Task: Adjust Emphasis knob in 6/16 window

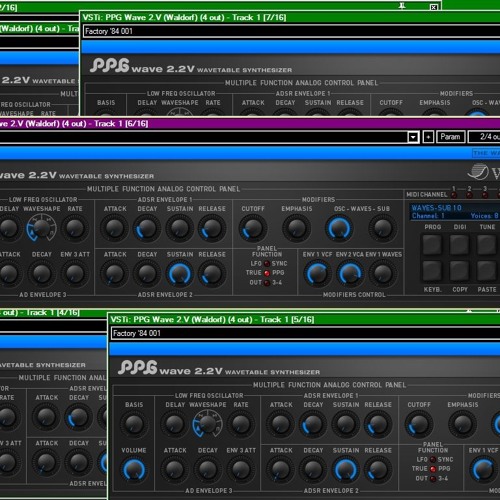Action: point(296,228)
